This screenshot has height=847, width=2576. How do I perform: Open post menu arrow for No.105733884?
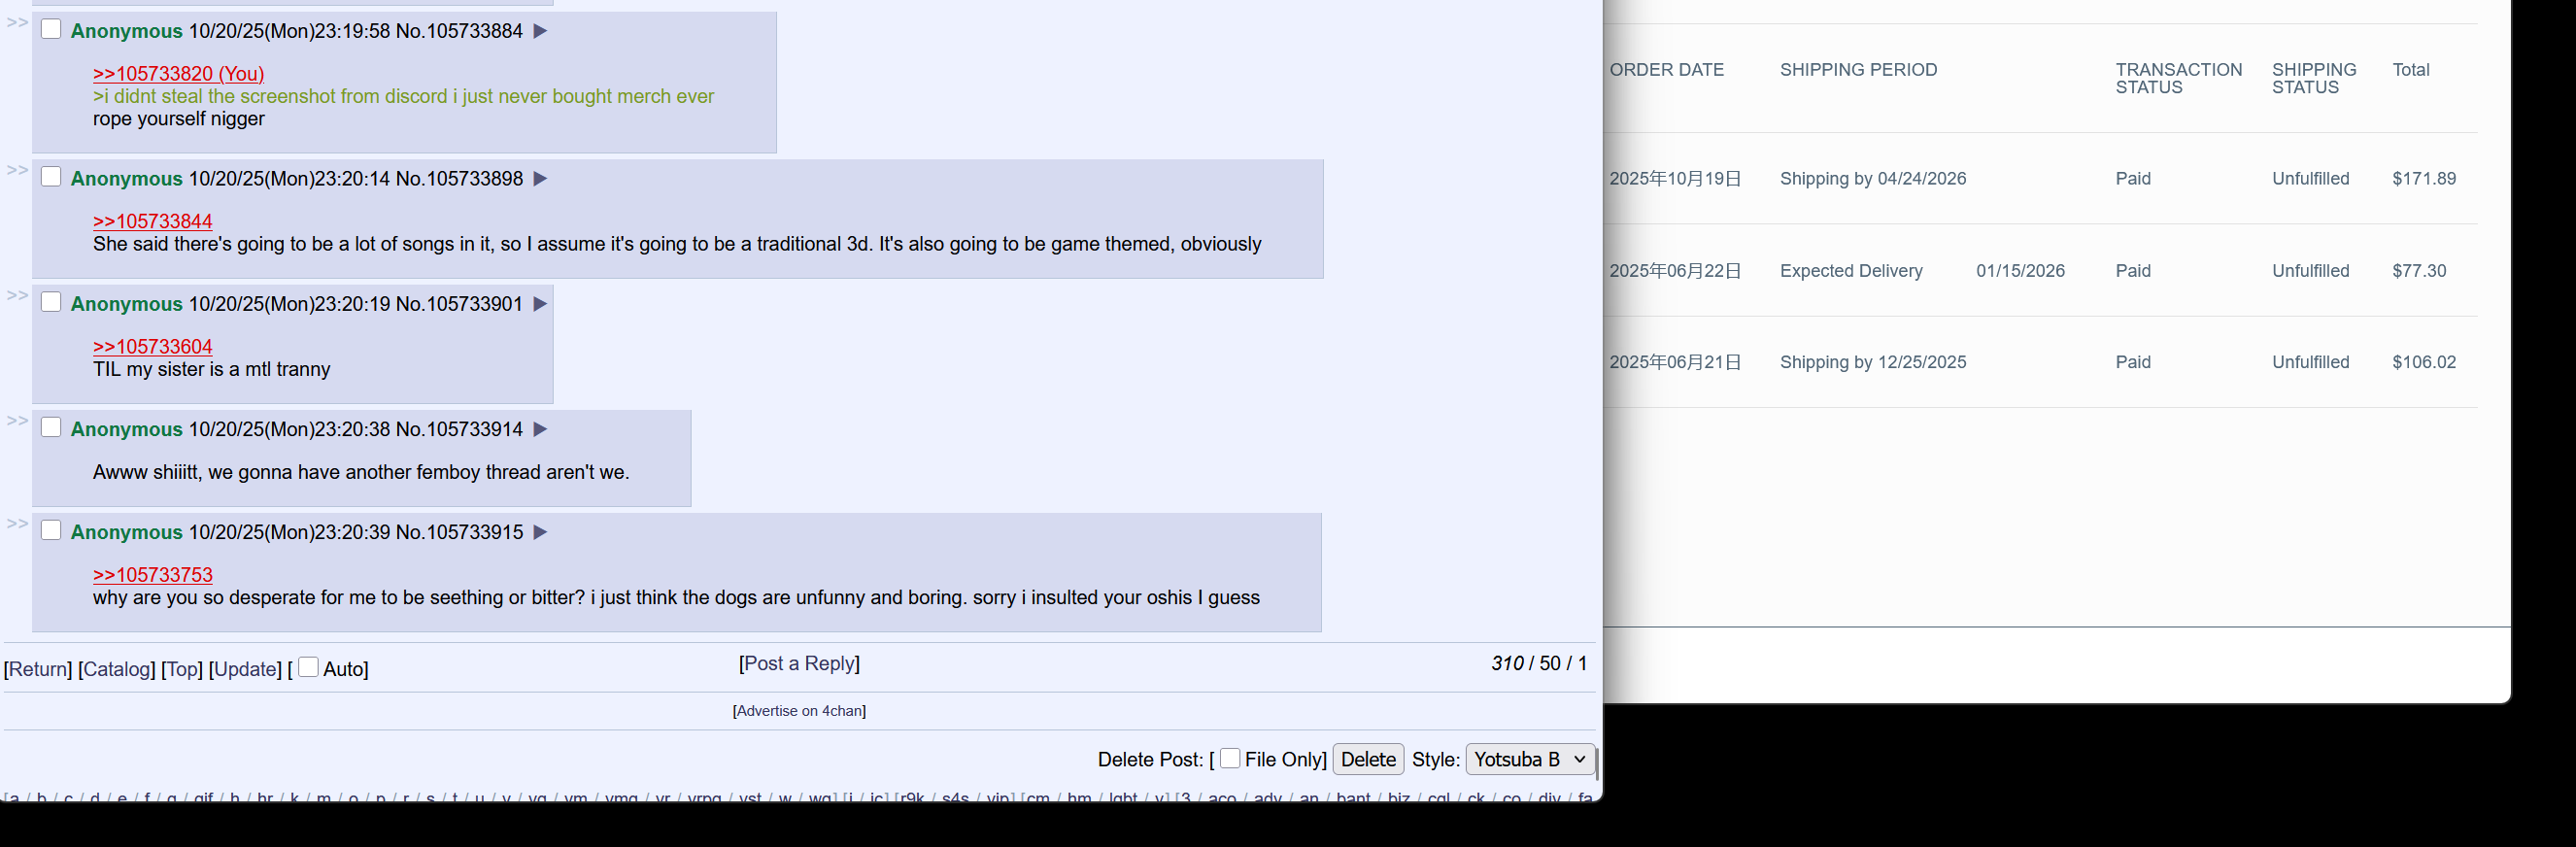[540, 31]
